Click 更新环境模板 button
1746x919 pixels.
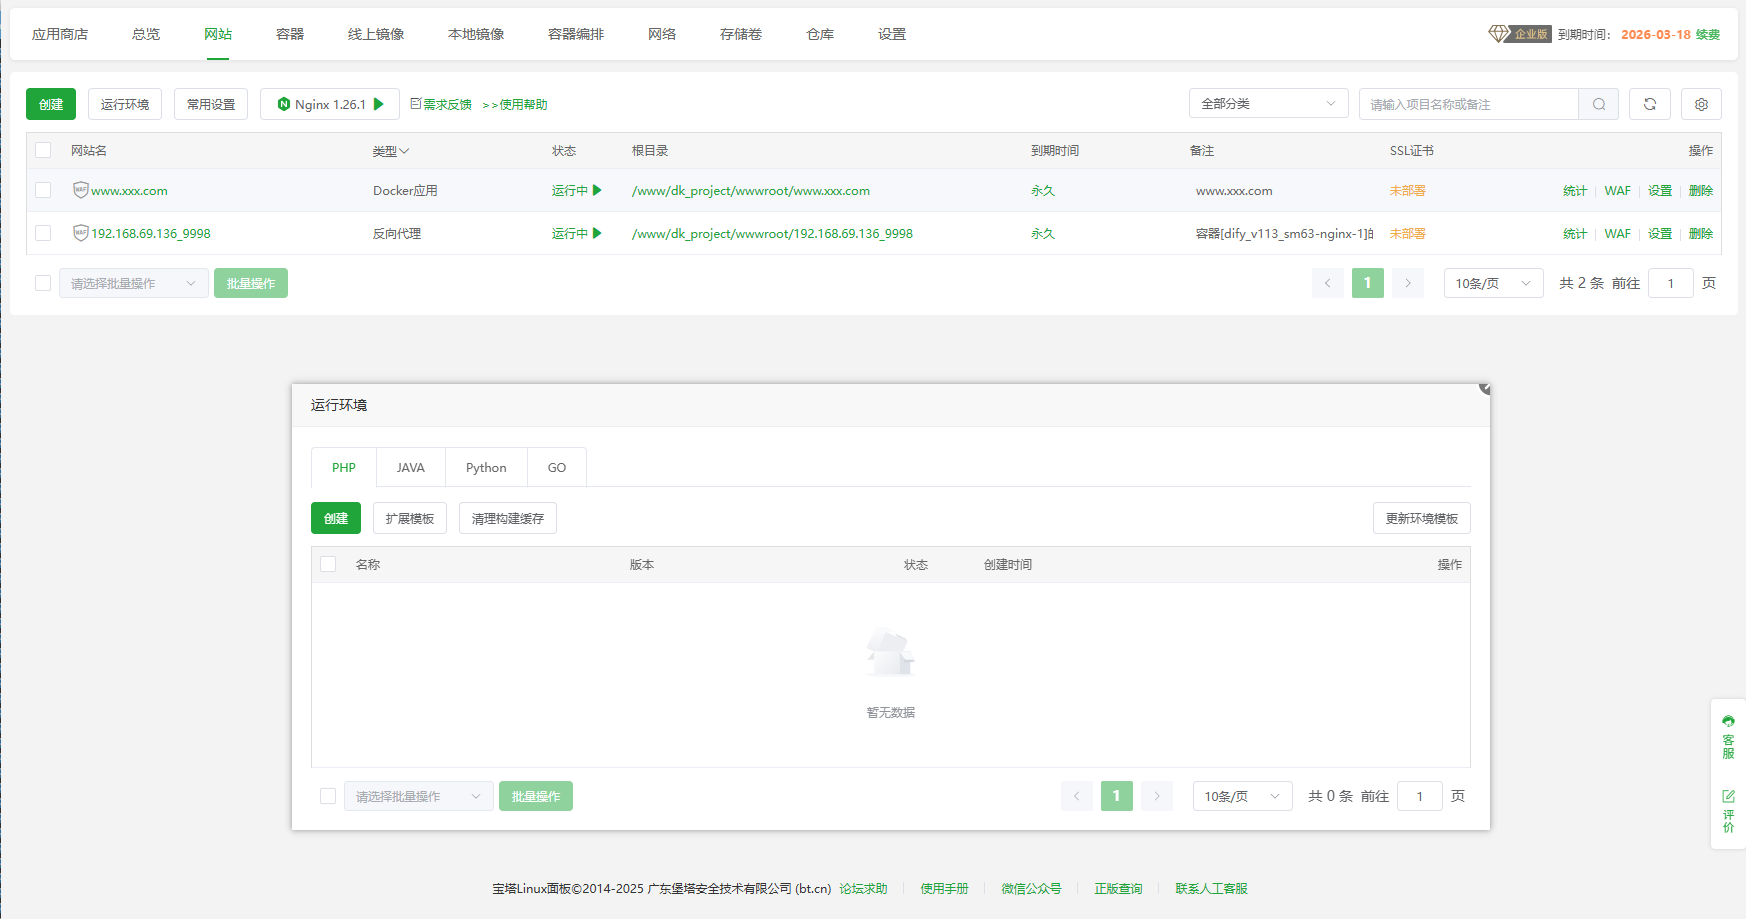click(x=1421, y=518)
